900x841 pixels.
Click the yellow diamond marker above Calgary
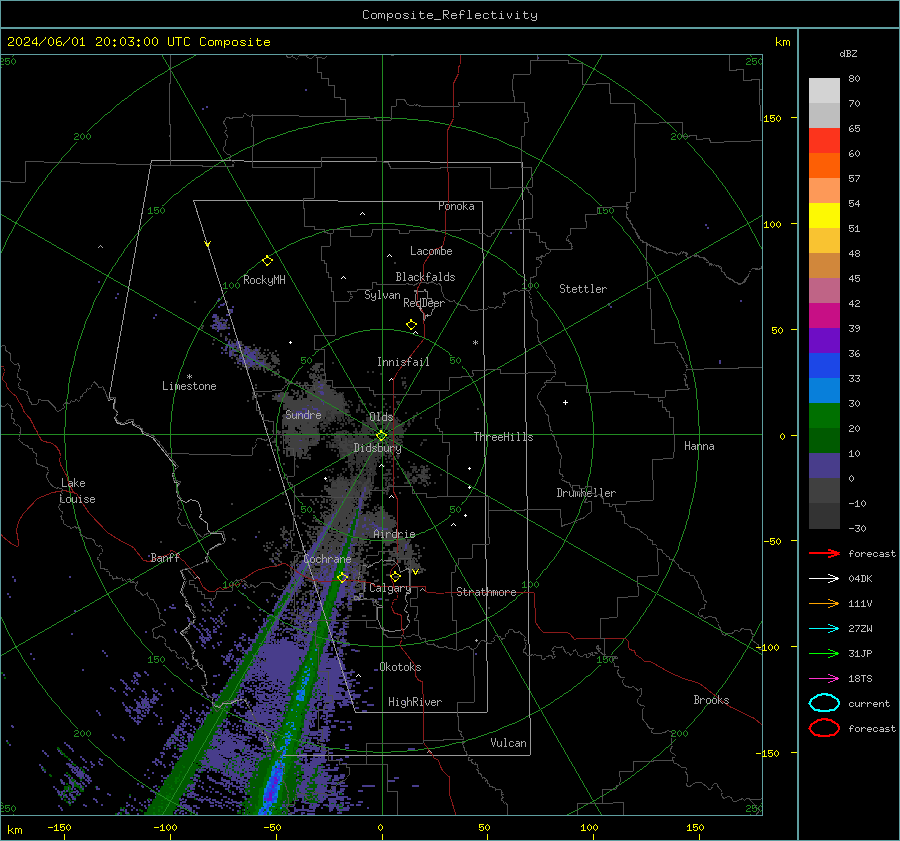click(x=395, y=576)
